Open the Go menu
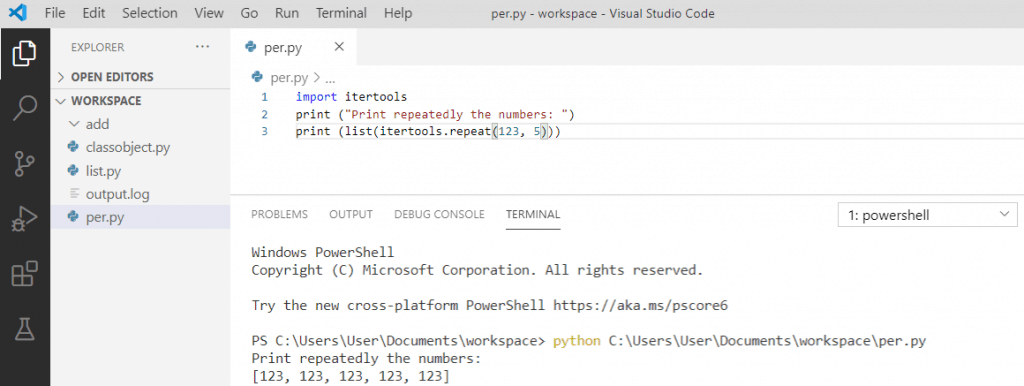This screenshot has height=386, width=1024. [x=249, y=13]
